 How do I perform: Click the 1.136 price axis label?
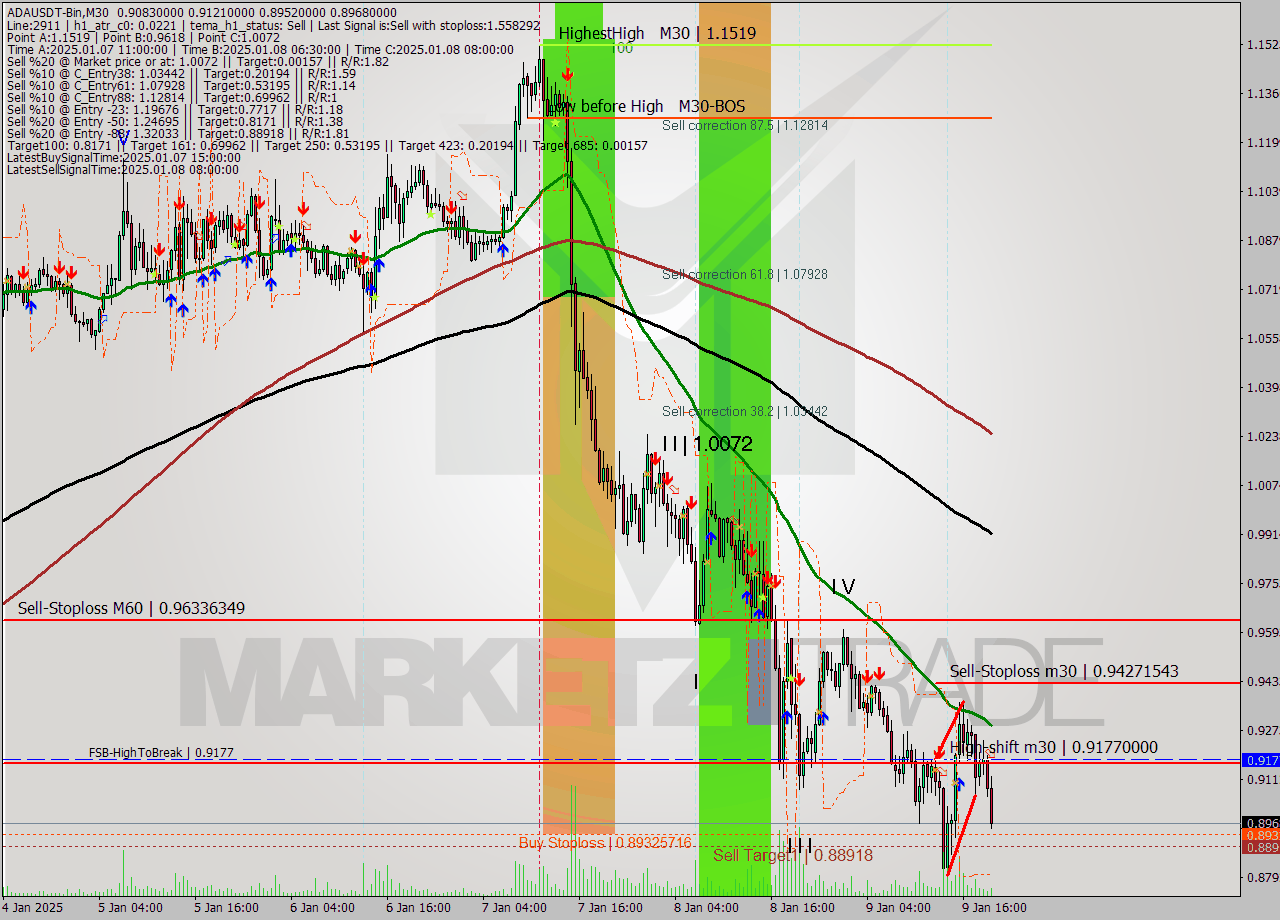click(x=1262, y=93)
